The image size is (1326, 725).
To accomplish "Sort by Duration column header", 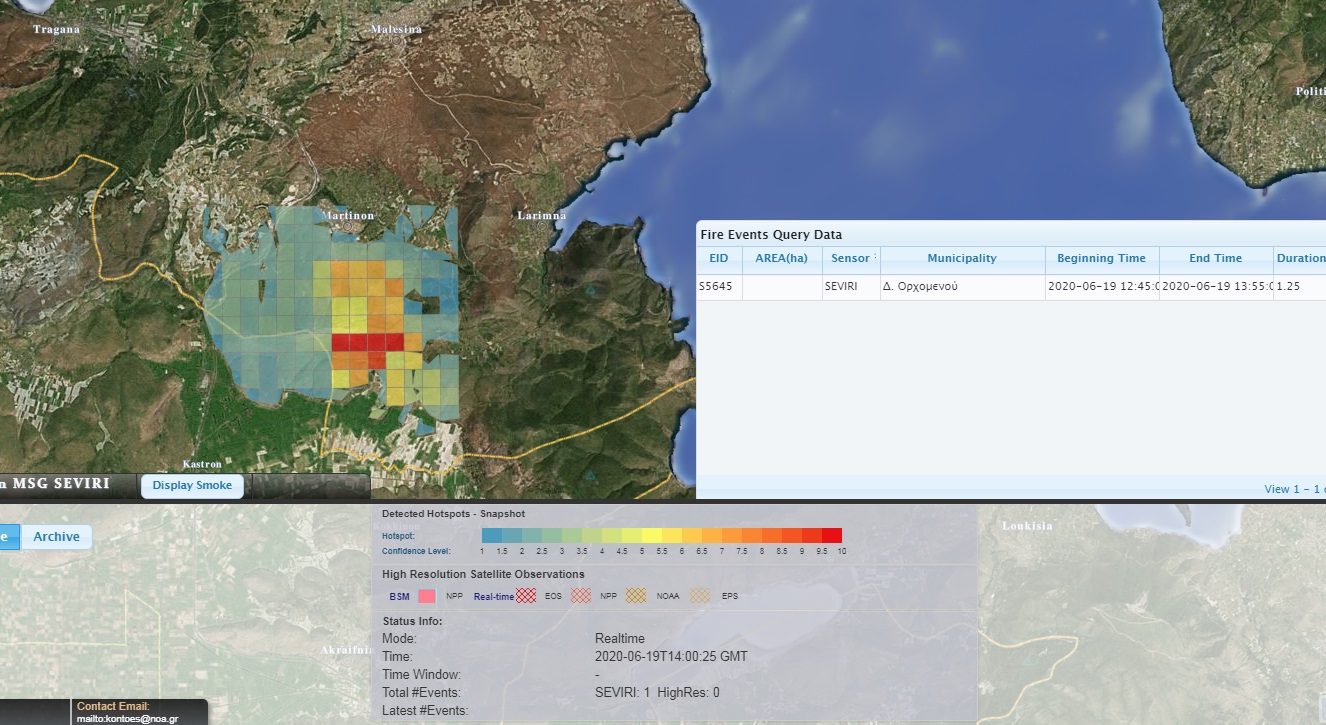I will [1300, 258].
